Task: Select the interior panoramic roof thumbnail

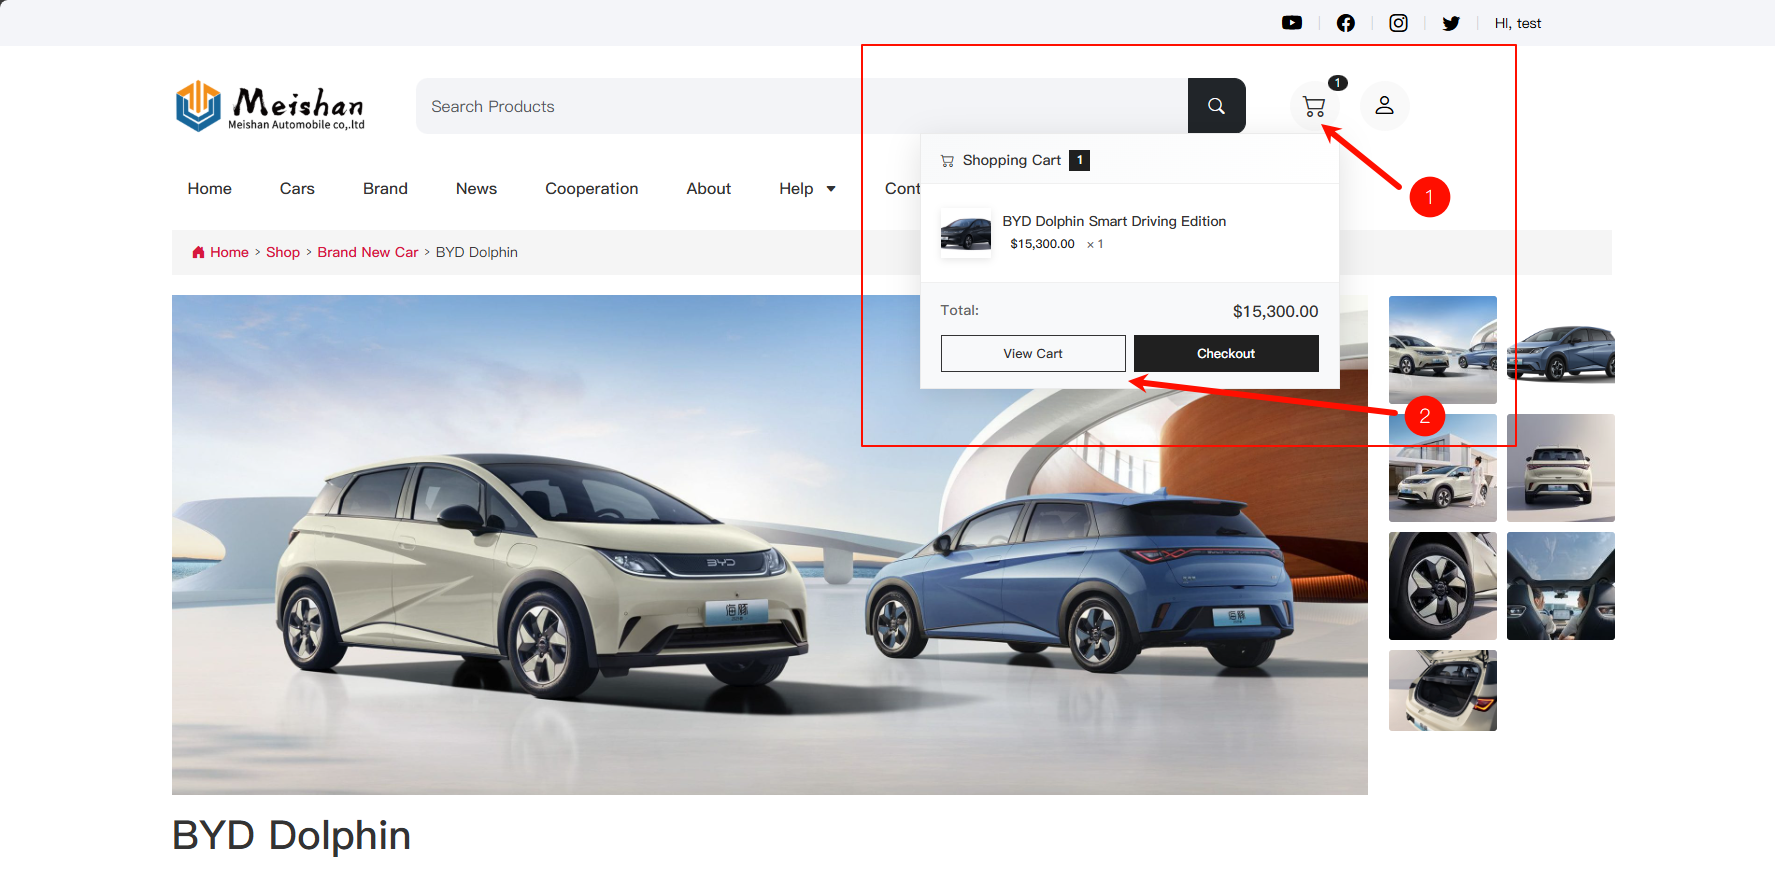Action: [1561, 586]
